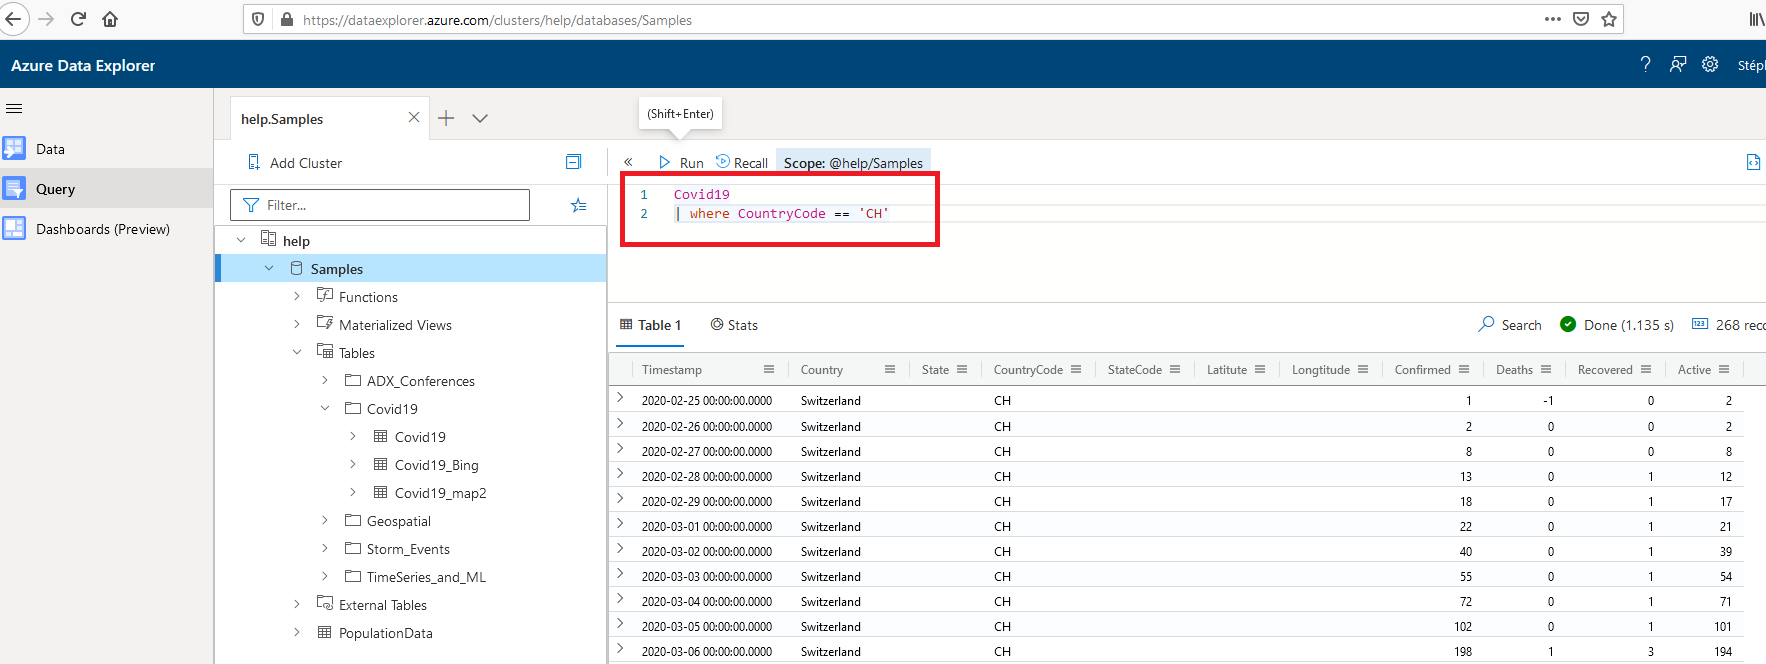Open settings gear in Azure header
This screenshot has height=664, width=1766.
click(x=1710, y=64)
